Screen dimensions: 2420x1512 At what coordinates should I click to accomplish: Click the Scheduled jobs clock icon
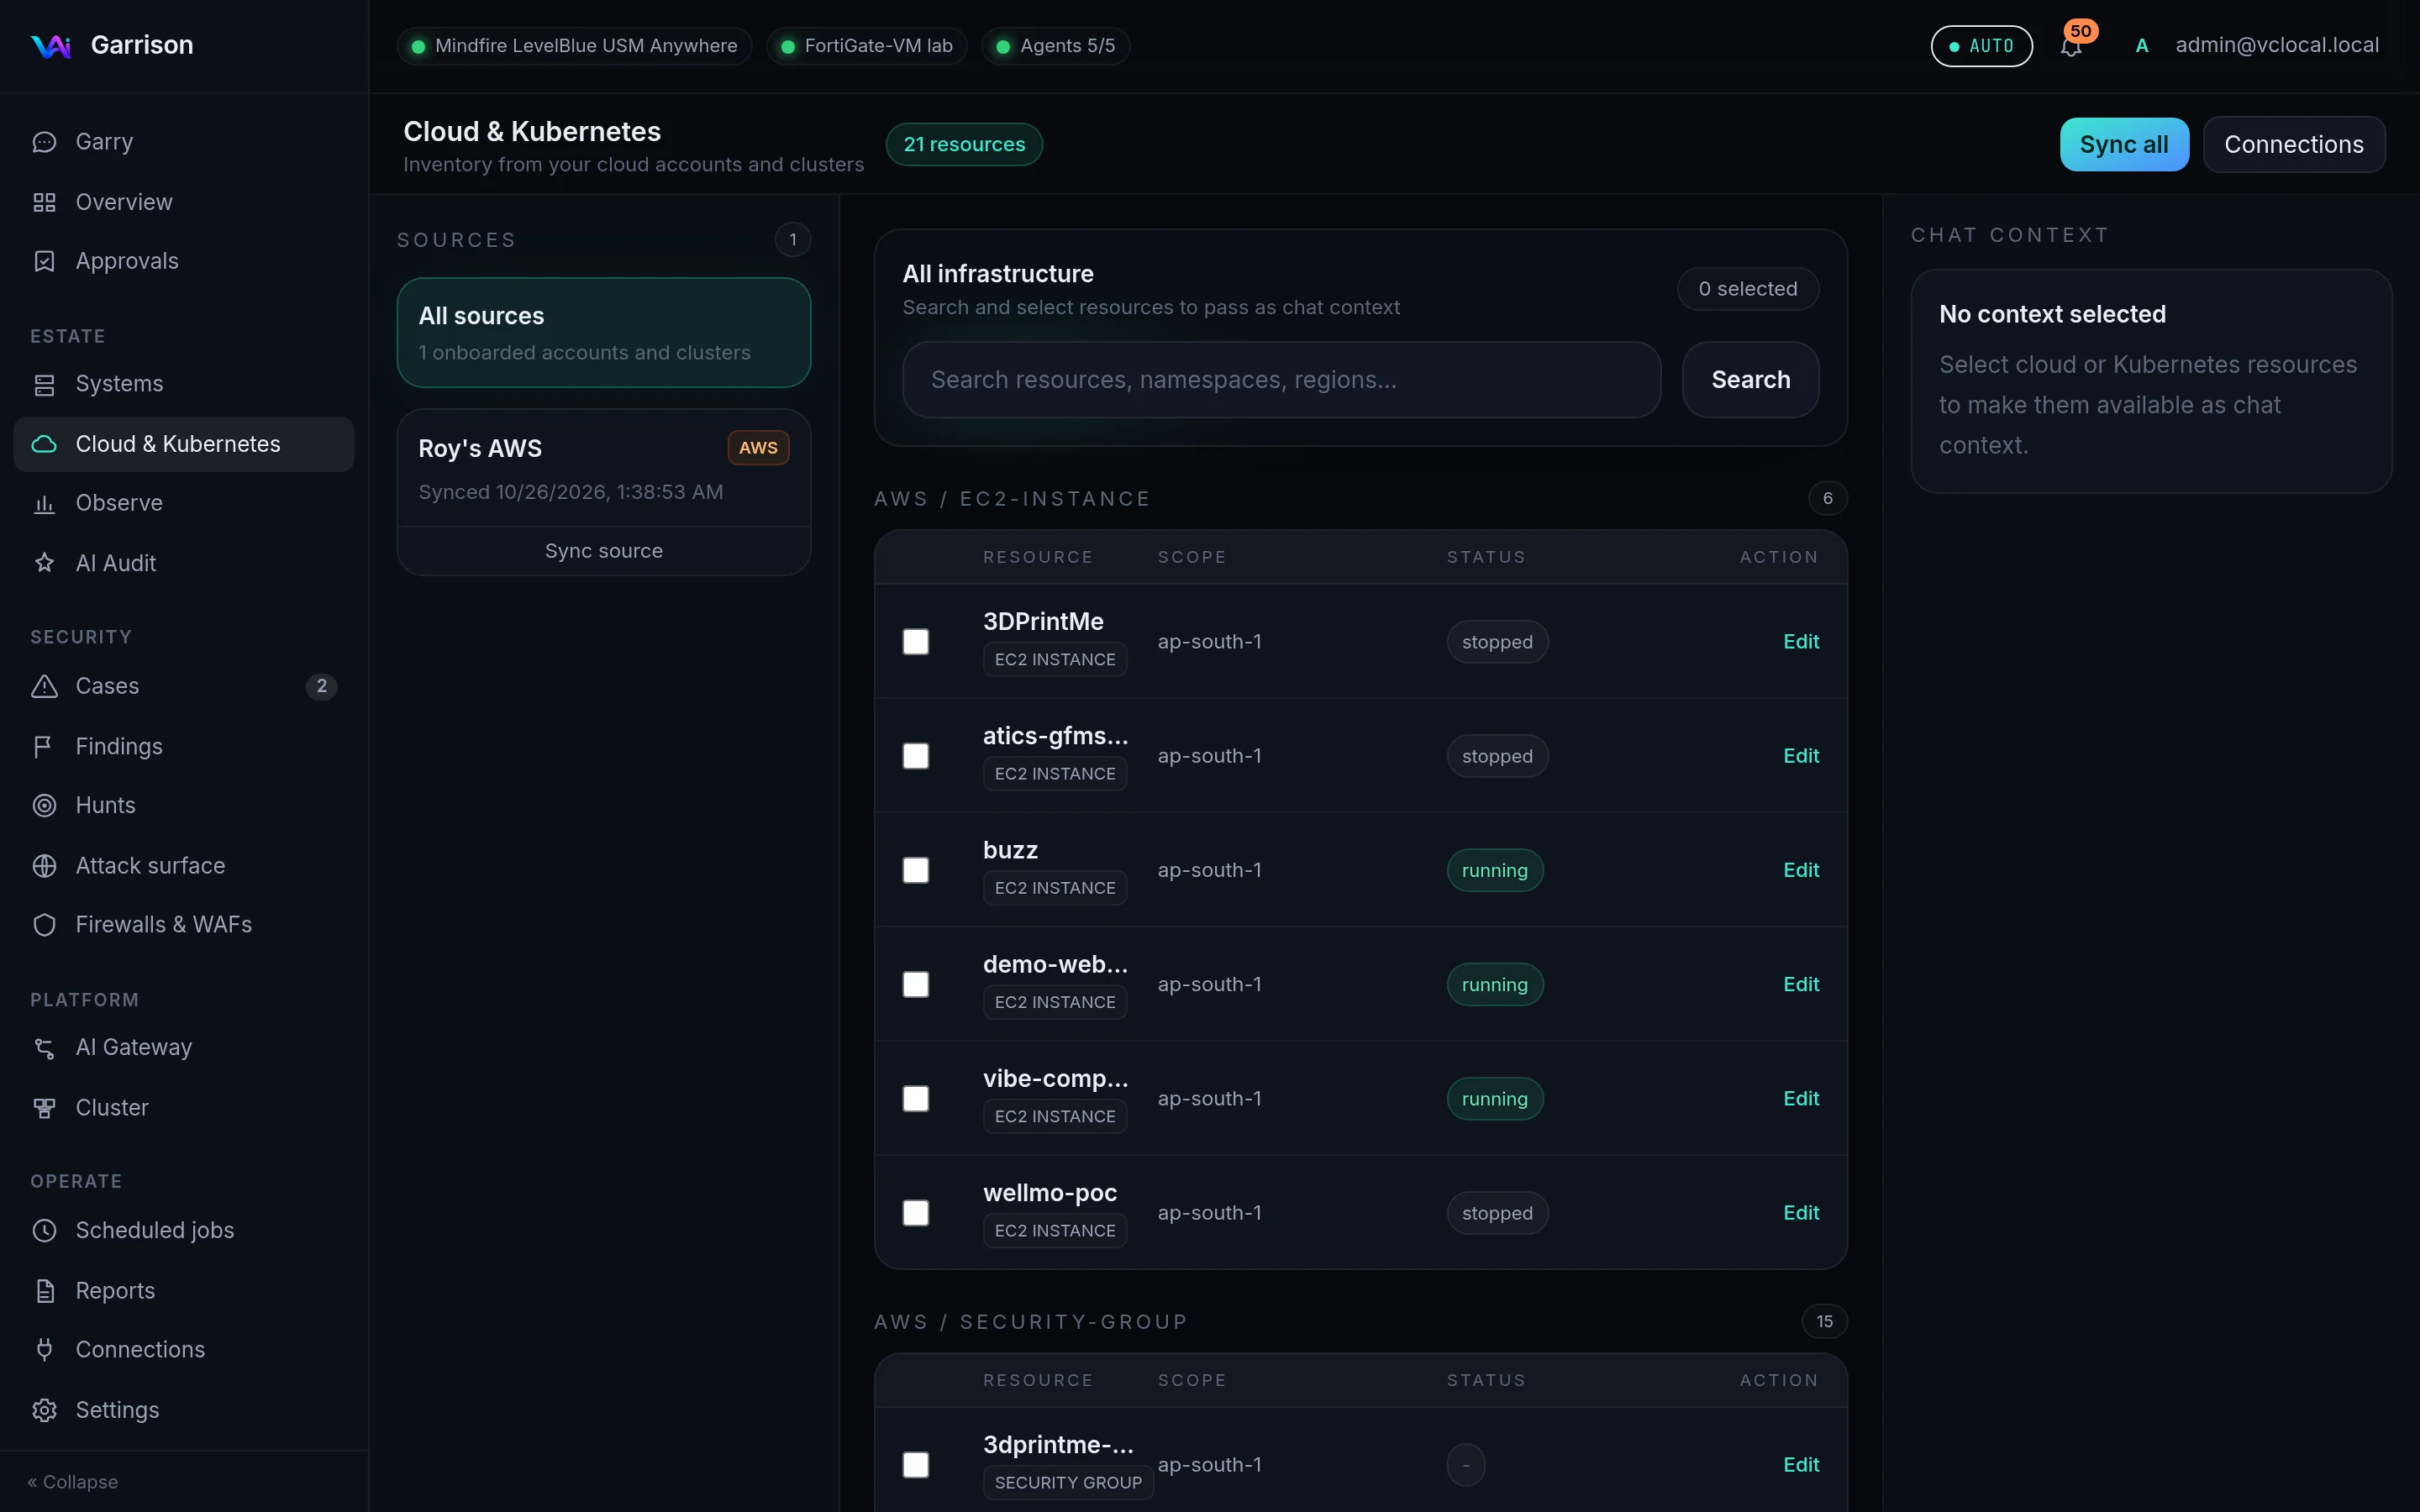(44, 1230)
